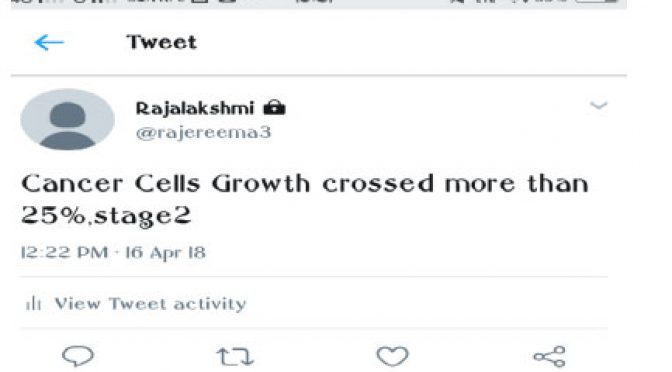Go back with the blue arrow
Screen dimensions: 672x372
coord(49,43)
